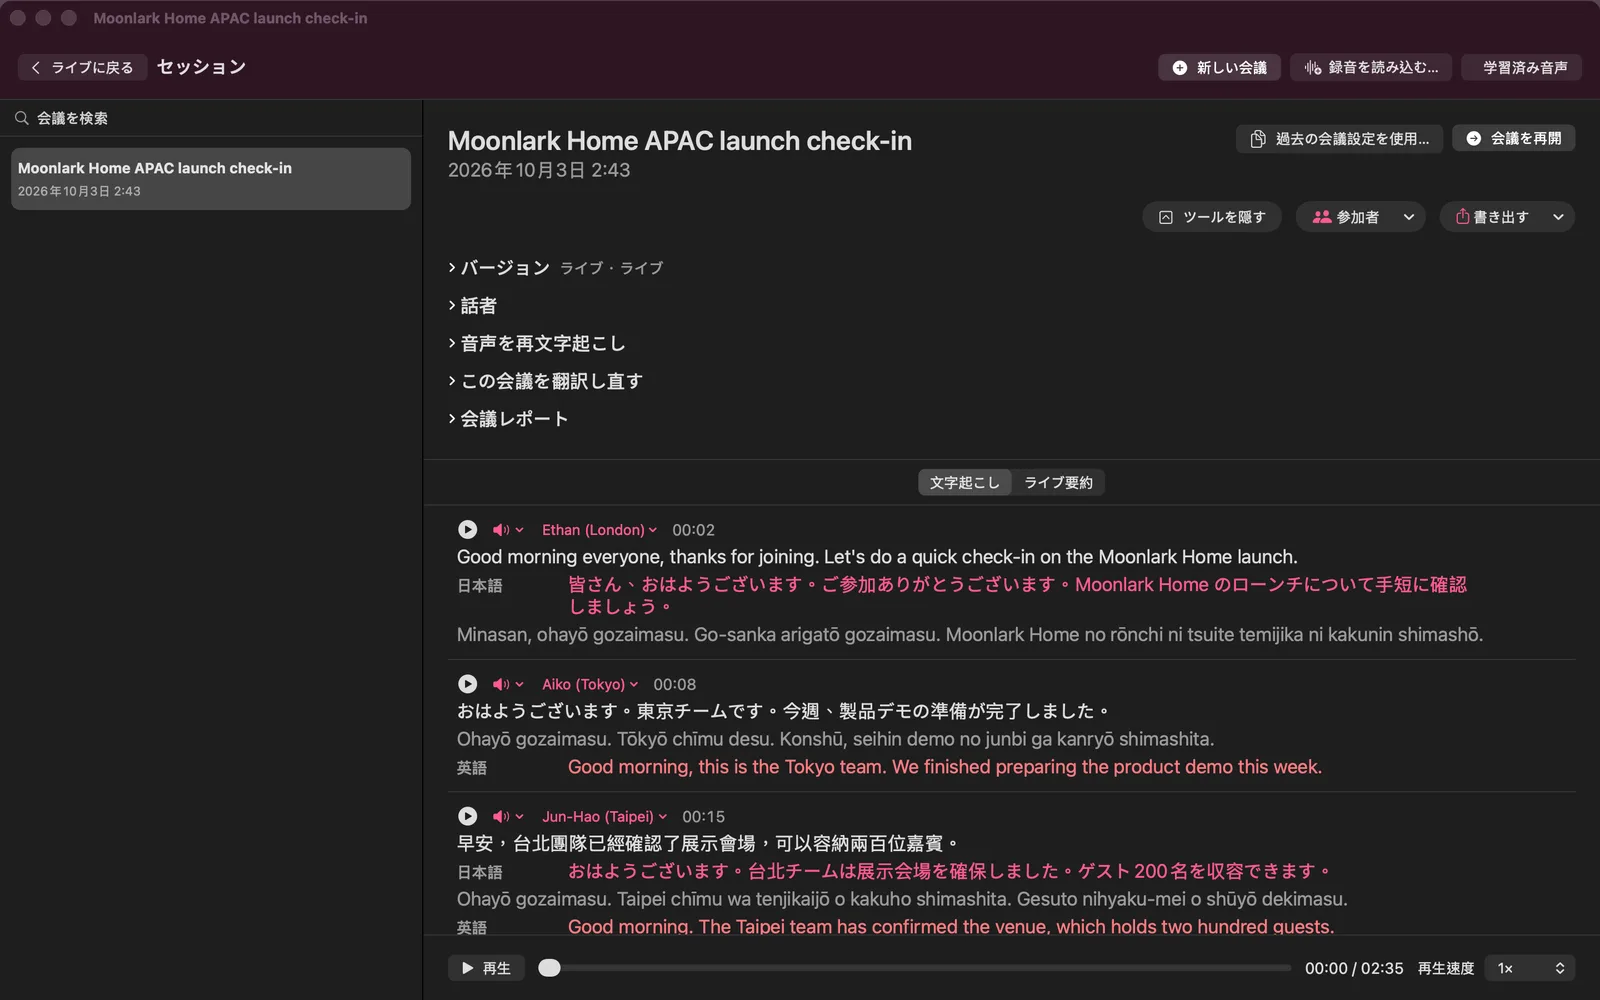This screenshot has height=1000, width=1600.
Task: Export with 書き出す button
Action: point(1492,217)
